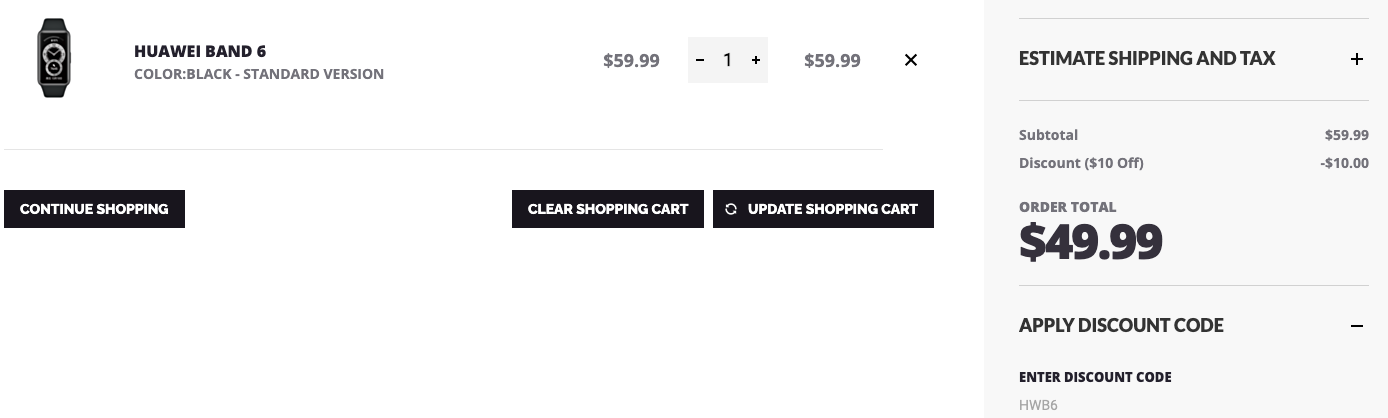Increase quantity with the plus icon

click(756, 60)
